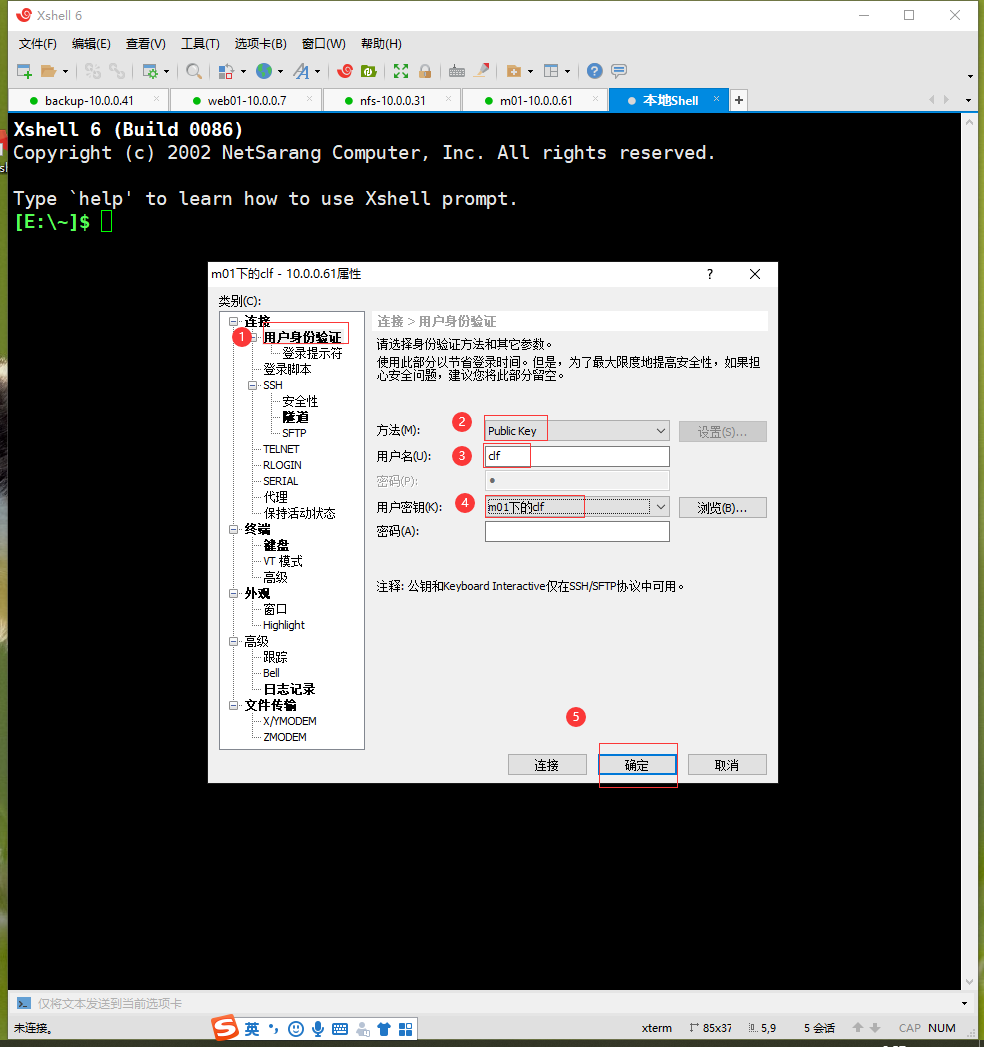Collapse the SSH tree node
This screenshot has height=1047, width=984.
252,385
